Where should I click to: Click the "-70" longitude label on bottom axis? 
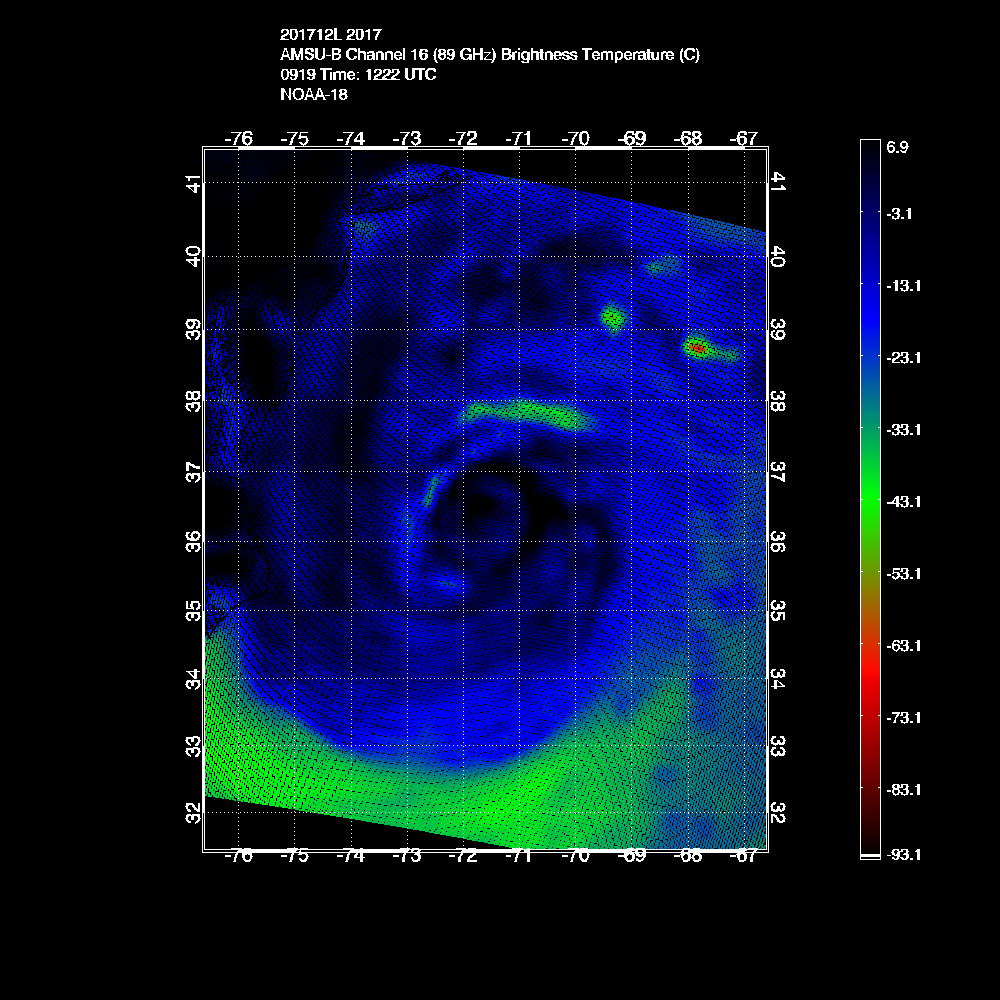(x=575, y=857)
